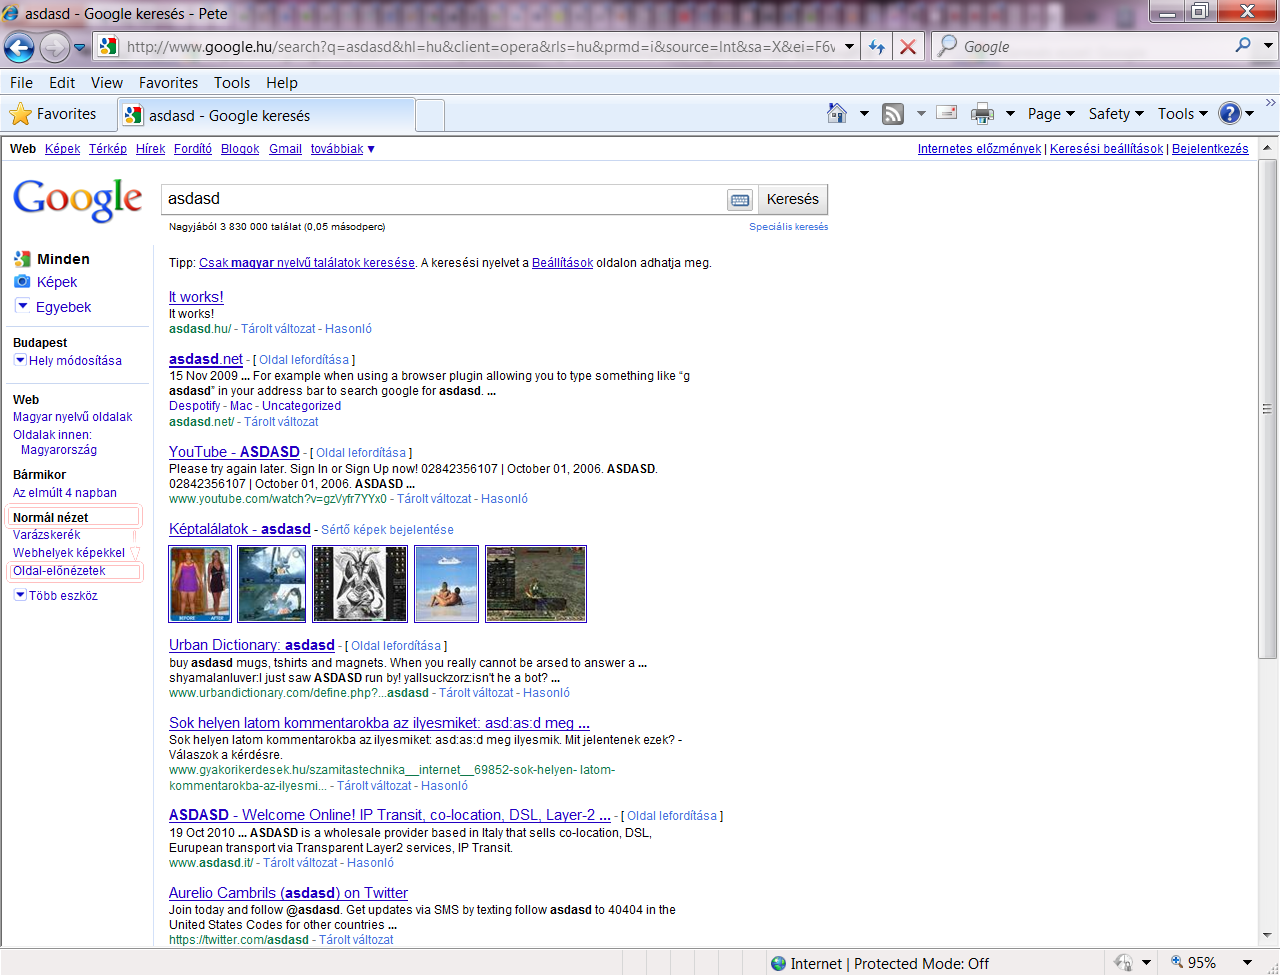Refresh the page using address bar icon

click(876, 46)
